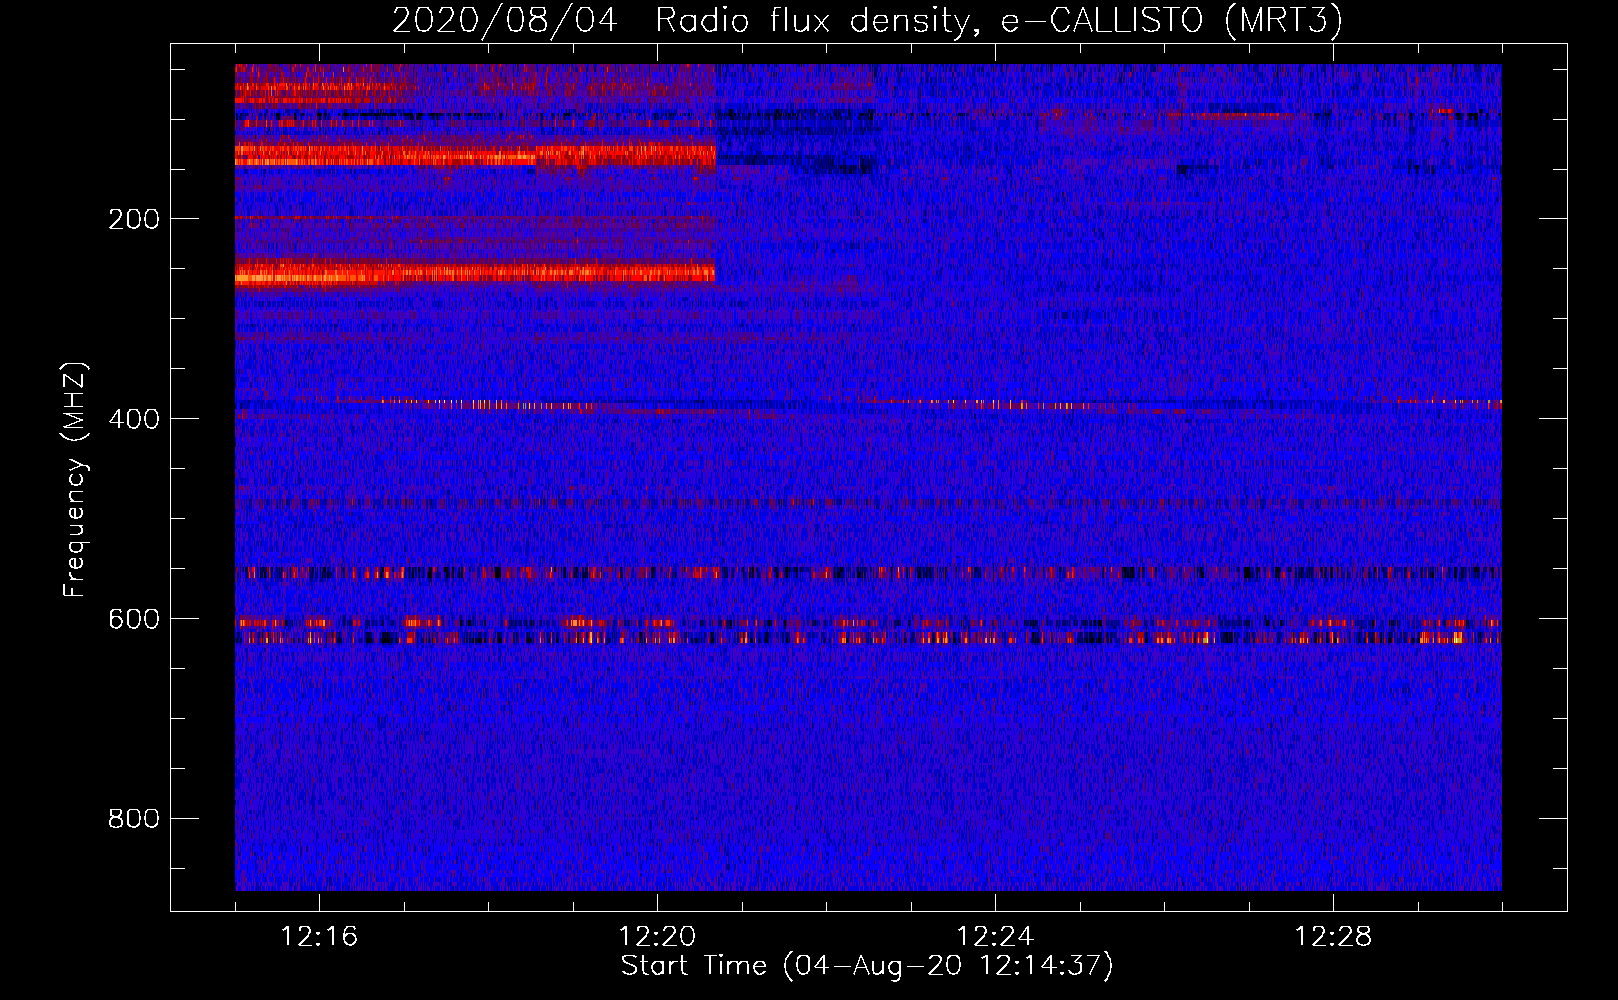Click the 'Start Time (04-Aug-20 12:14:37)' label
Image resolution: width=1618 pixels, height=1000 pixels.
tap(867, 966)
